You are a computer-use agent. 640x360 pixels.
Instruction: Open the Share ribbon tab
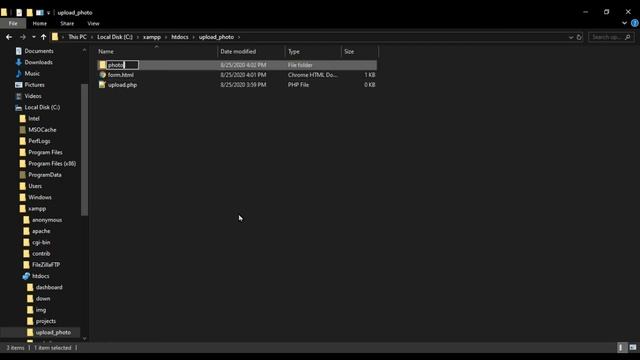pyautogui.click(x=67, y=24)
